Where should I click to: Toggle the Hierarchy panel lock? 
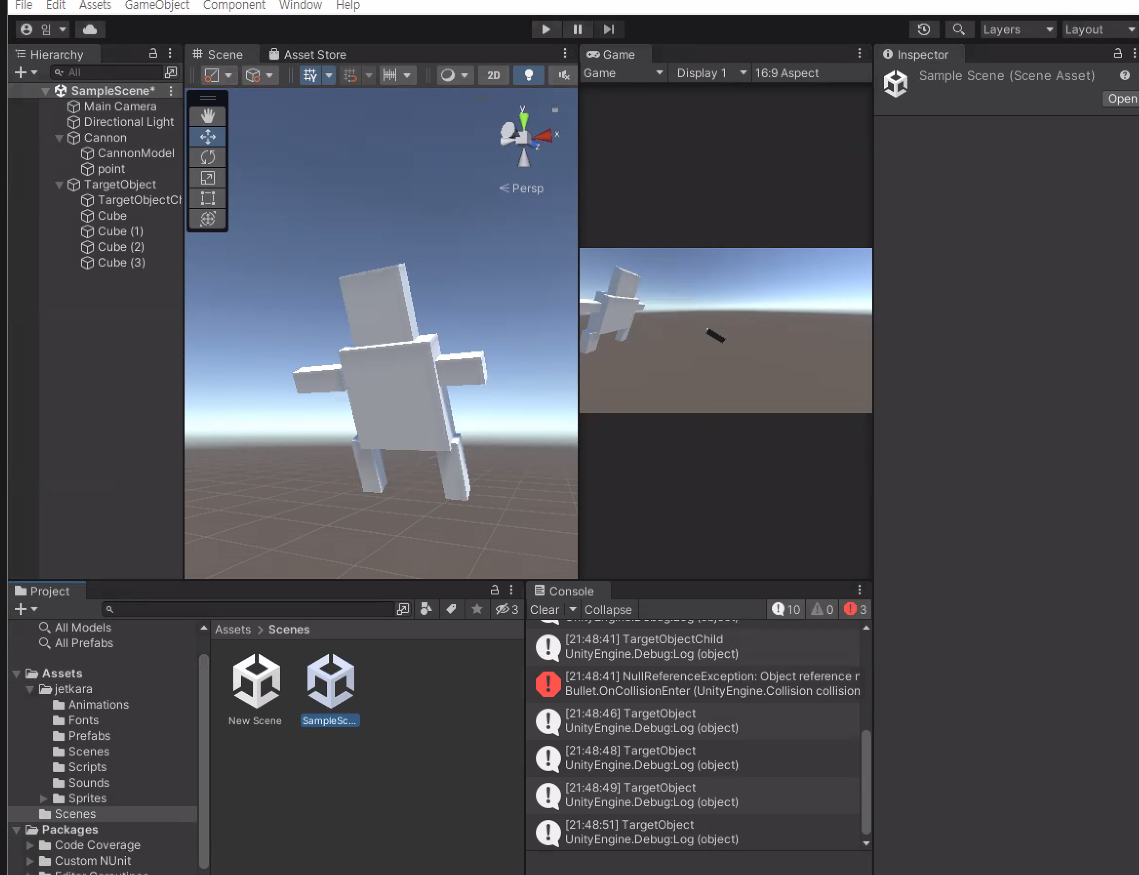153,54
